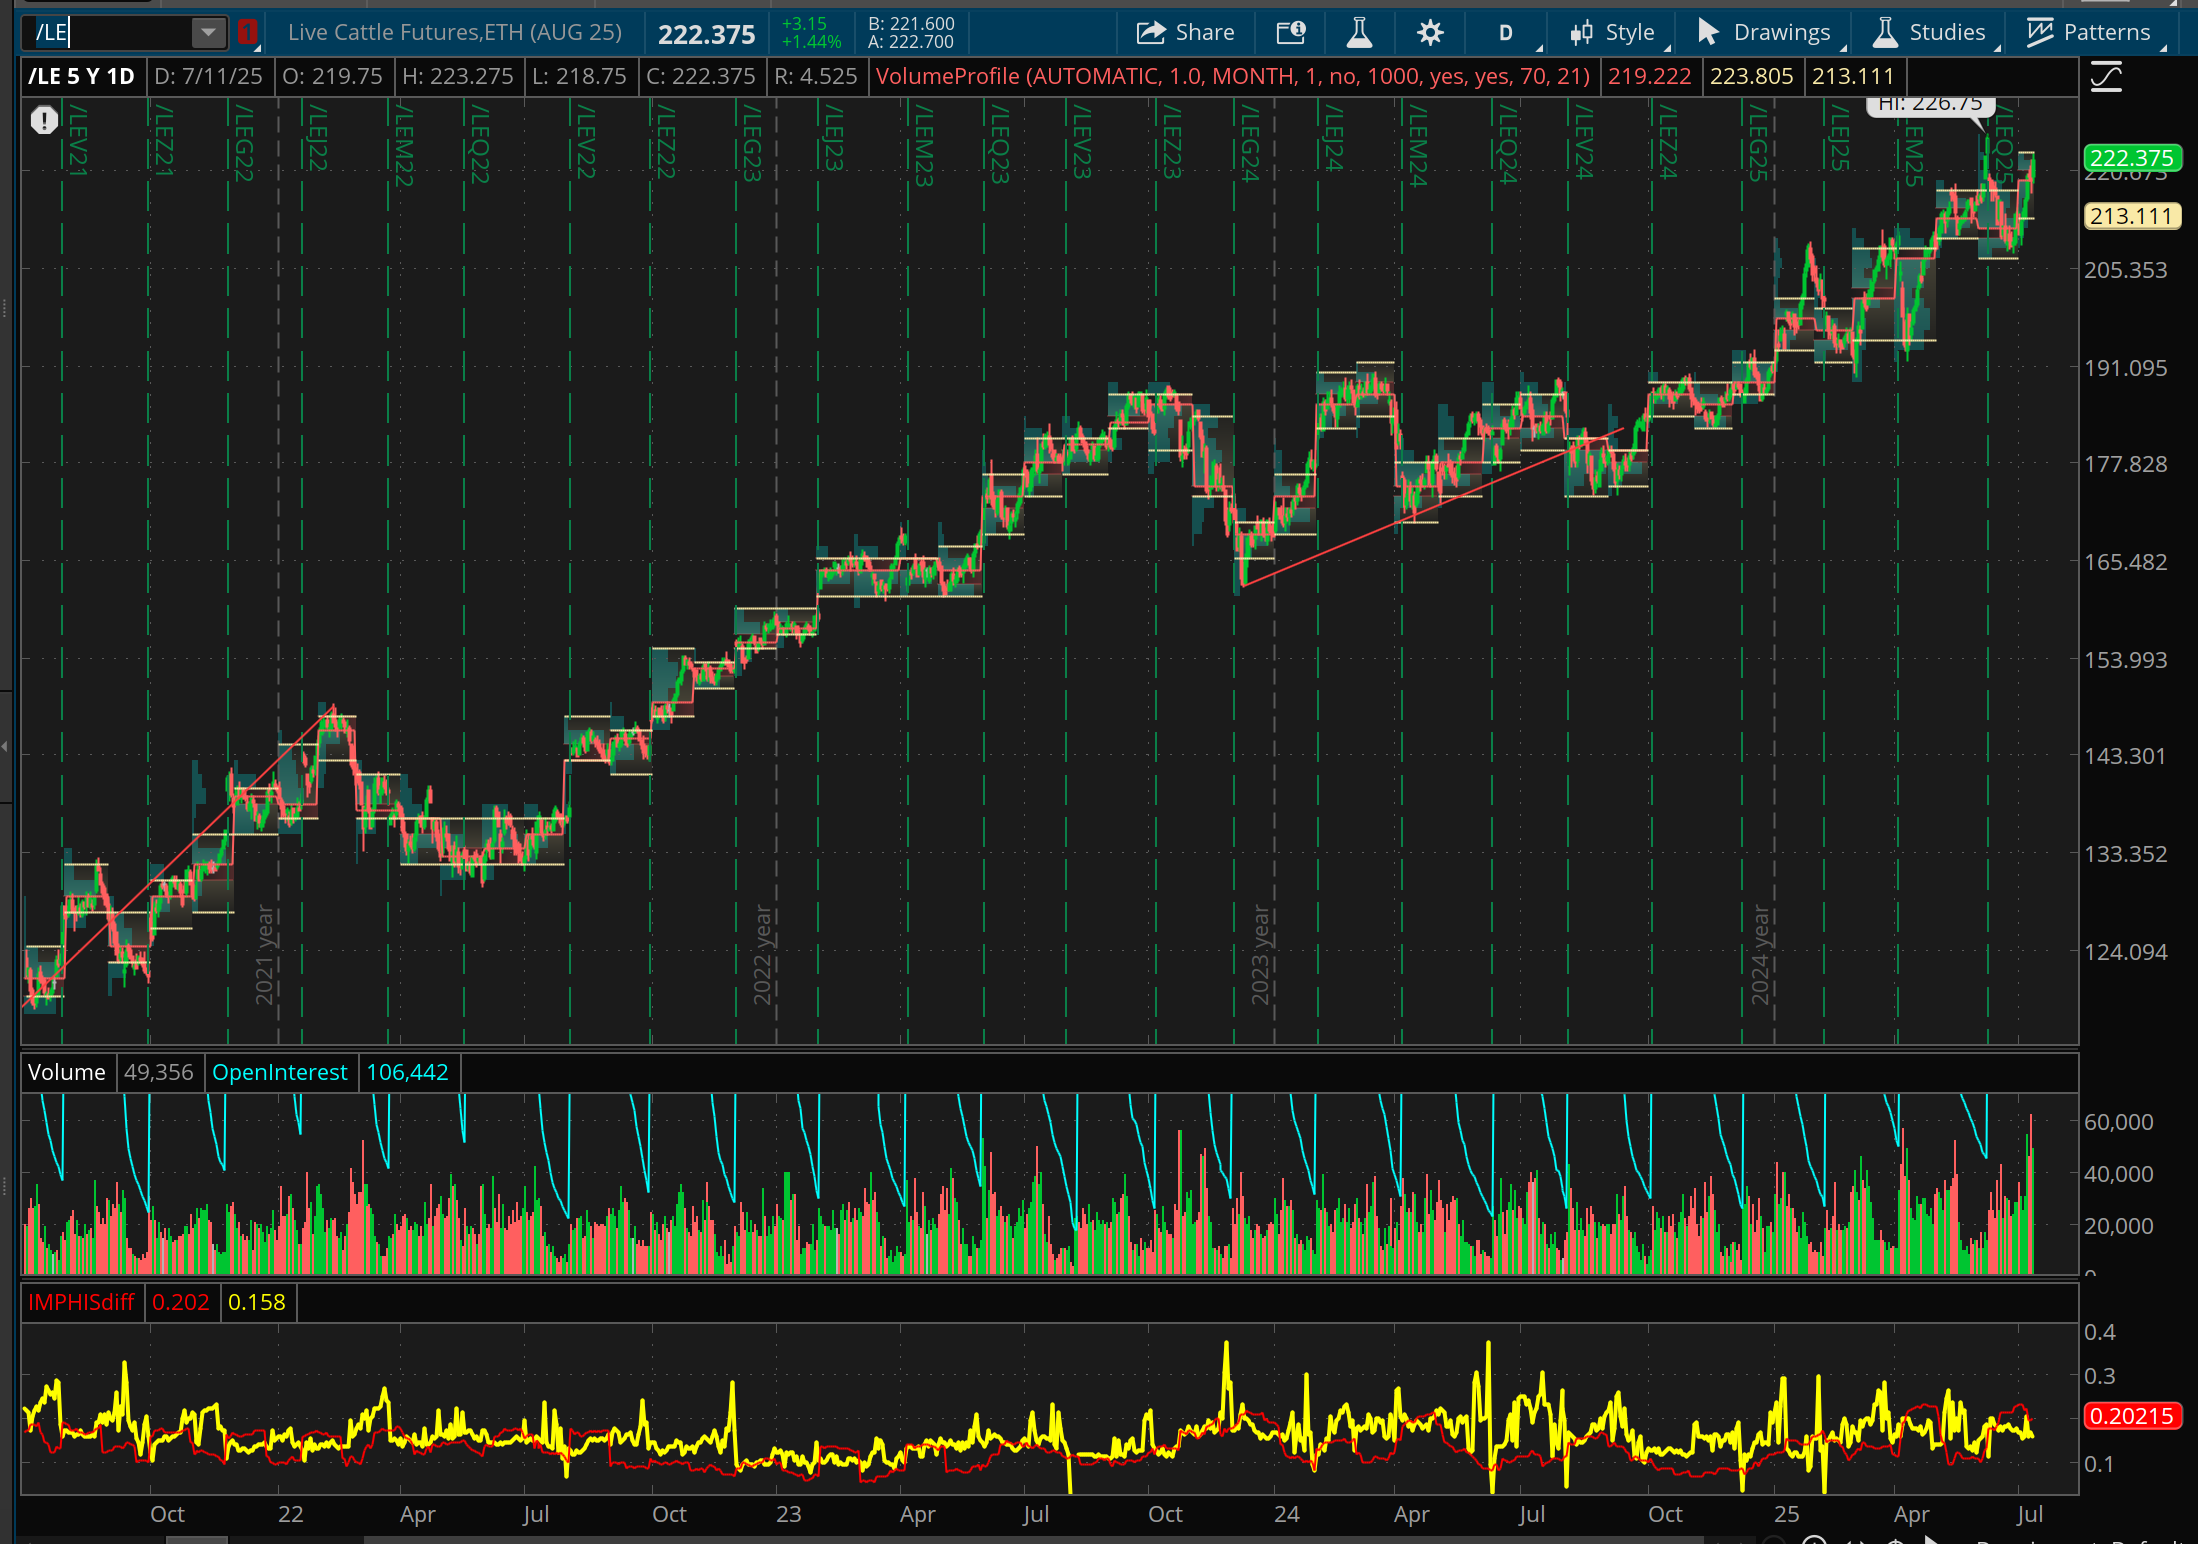Select the OpenInterest study label
This screenshot has width=2198, height=1544.
pos(279,1072)
